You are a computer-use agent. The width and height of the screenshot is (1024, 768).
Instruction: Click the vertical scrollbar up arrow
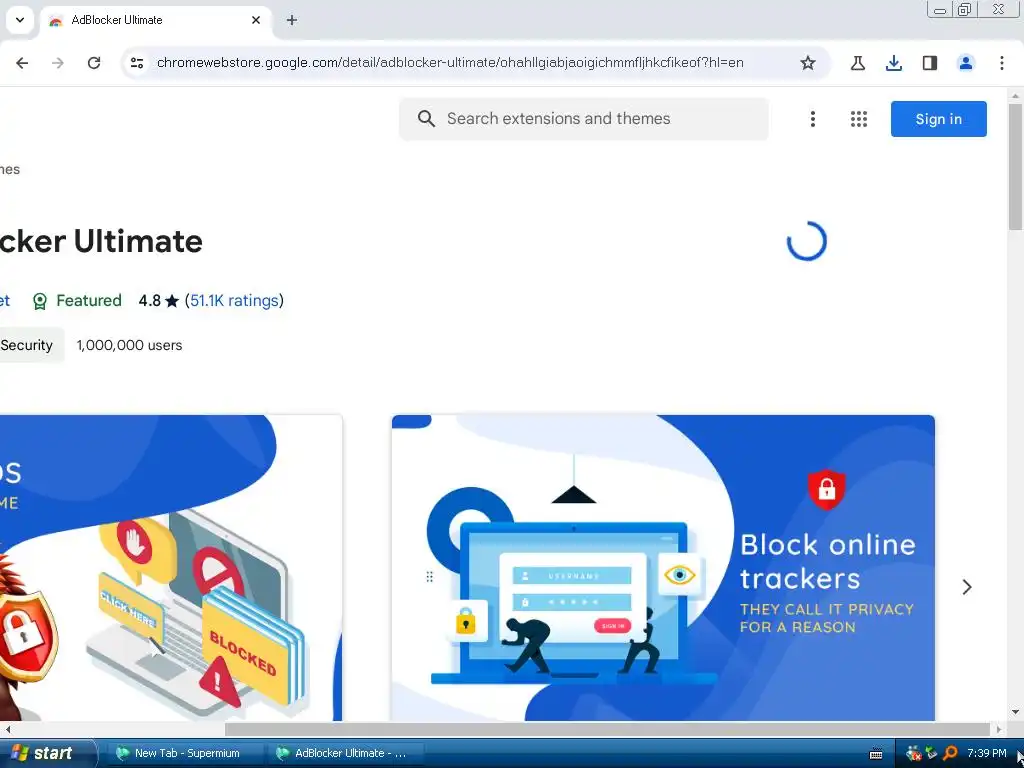pos(1016,96)
